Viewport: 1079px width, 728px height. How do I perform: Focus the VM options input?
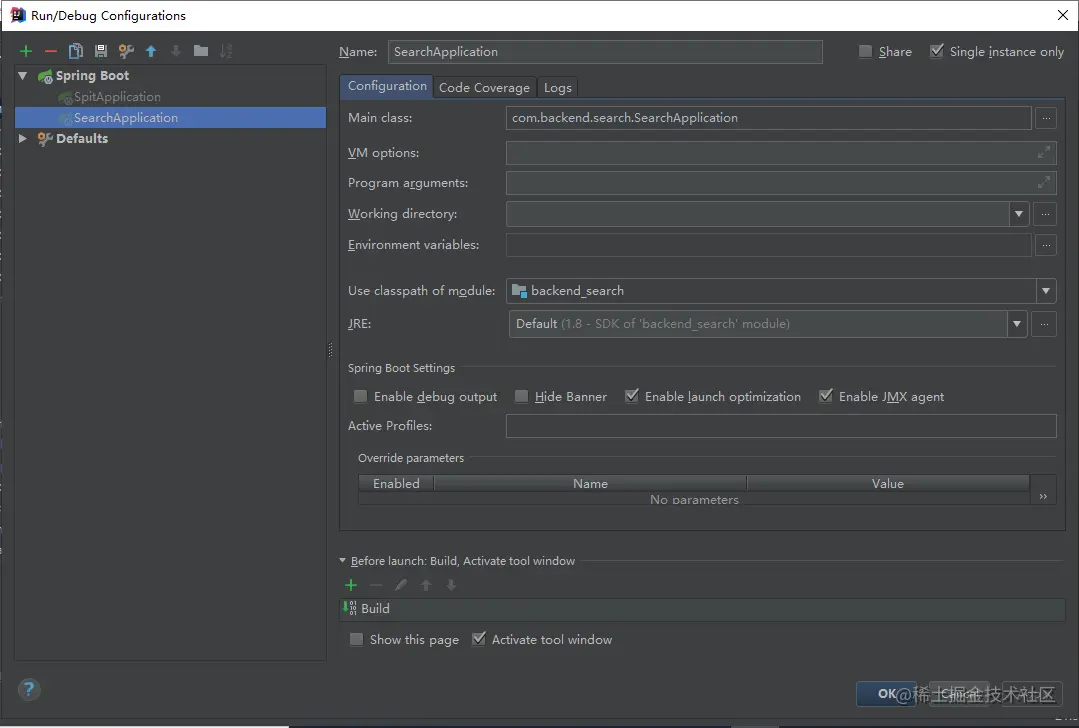pos(781,153)
